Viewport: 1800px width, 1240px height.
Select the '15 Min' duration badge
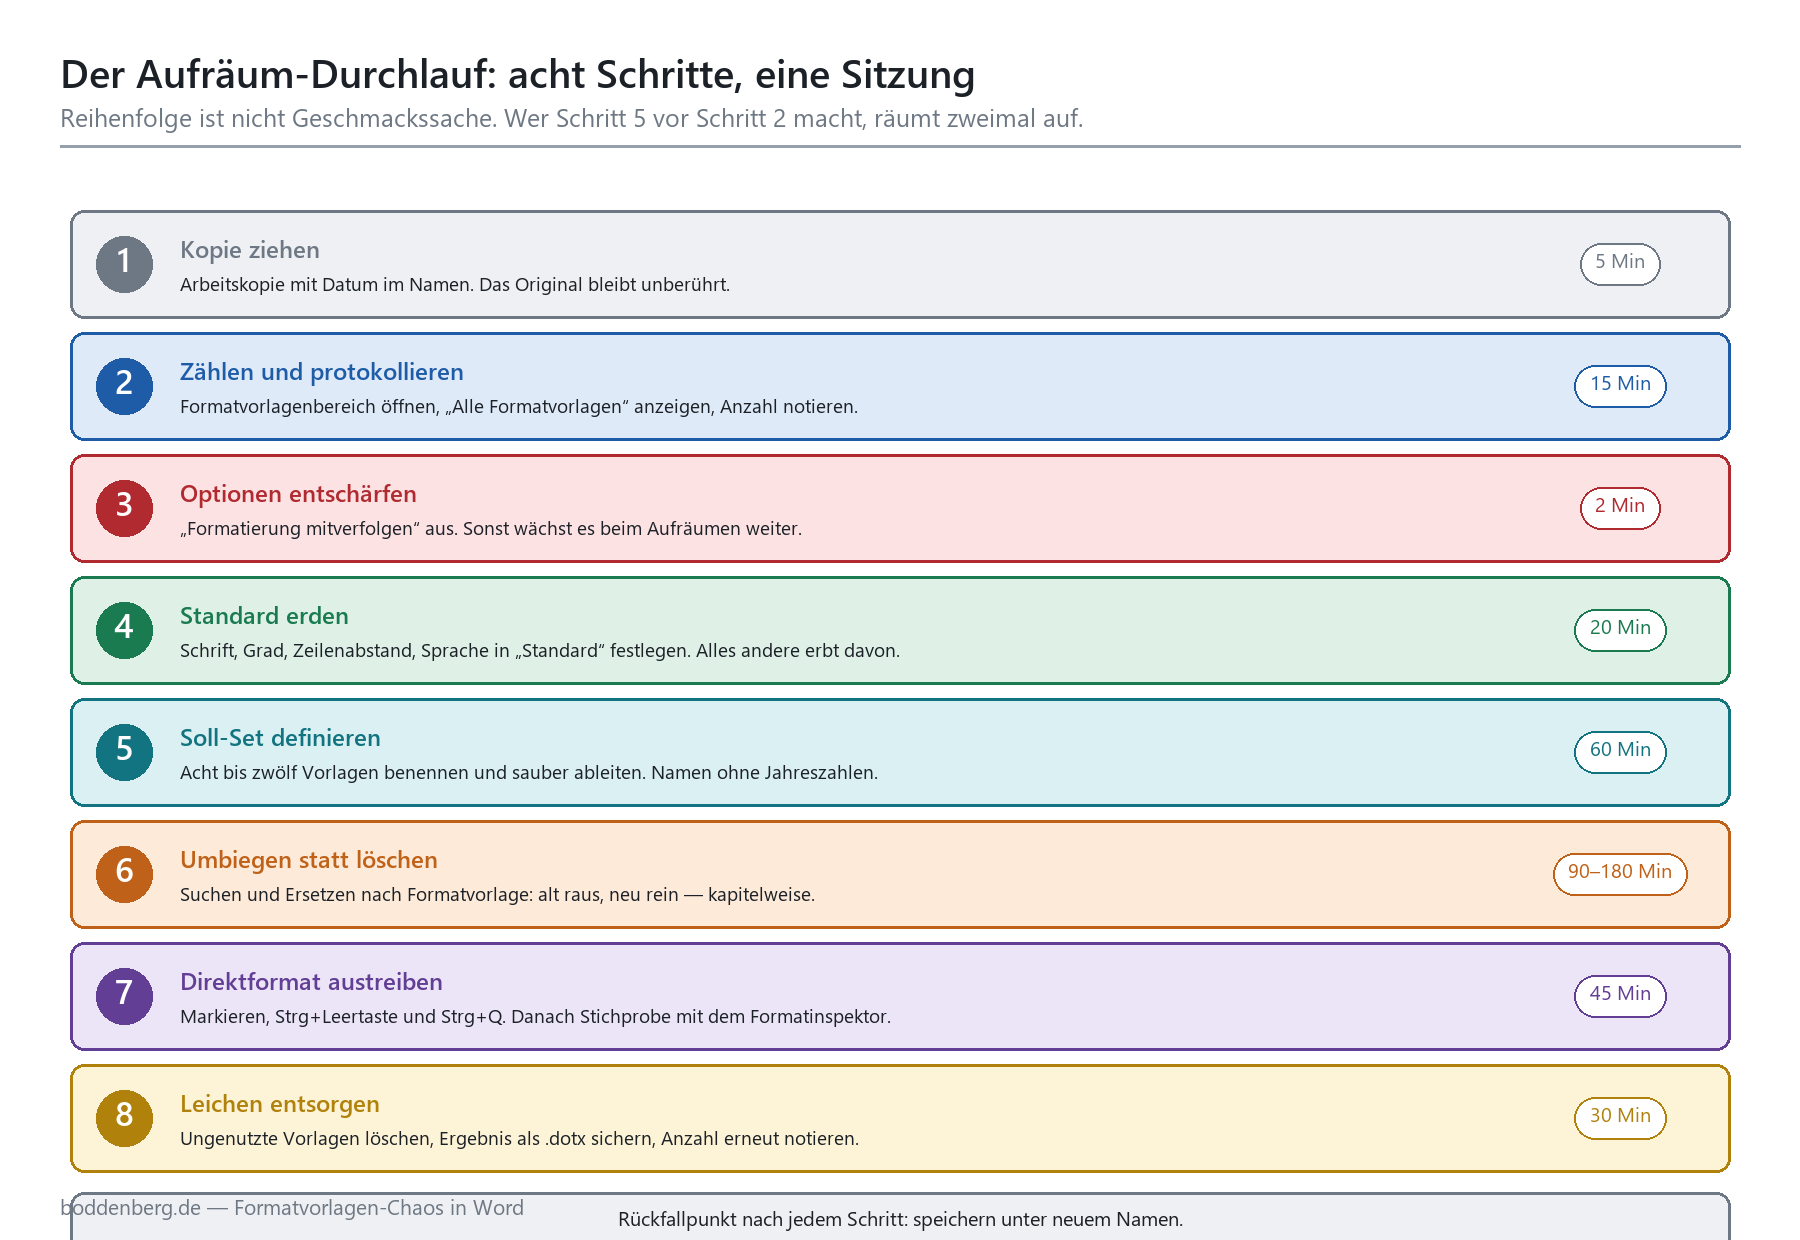click(x=1620, y=386)
